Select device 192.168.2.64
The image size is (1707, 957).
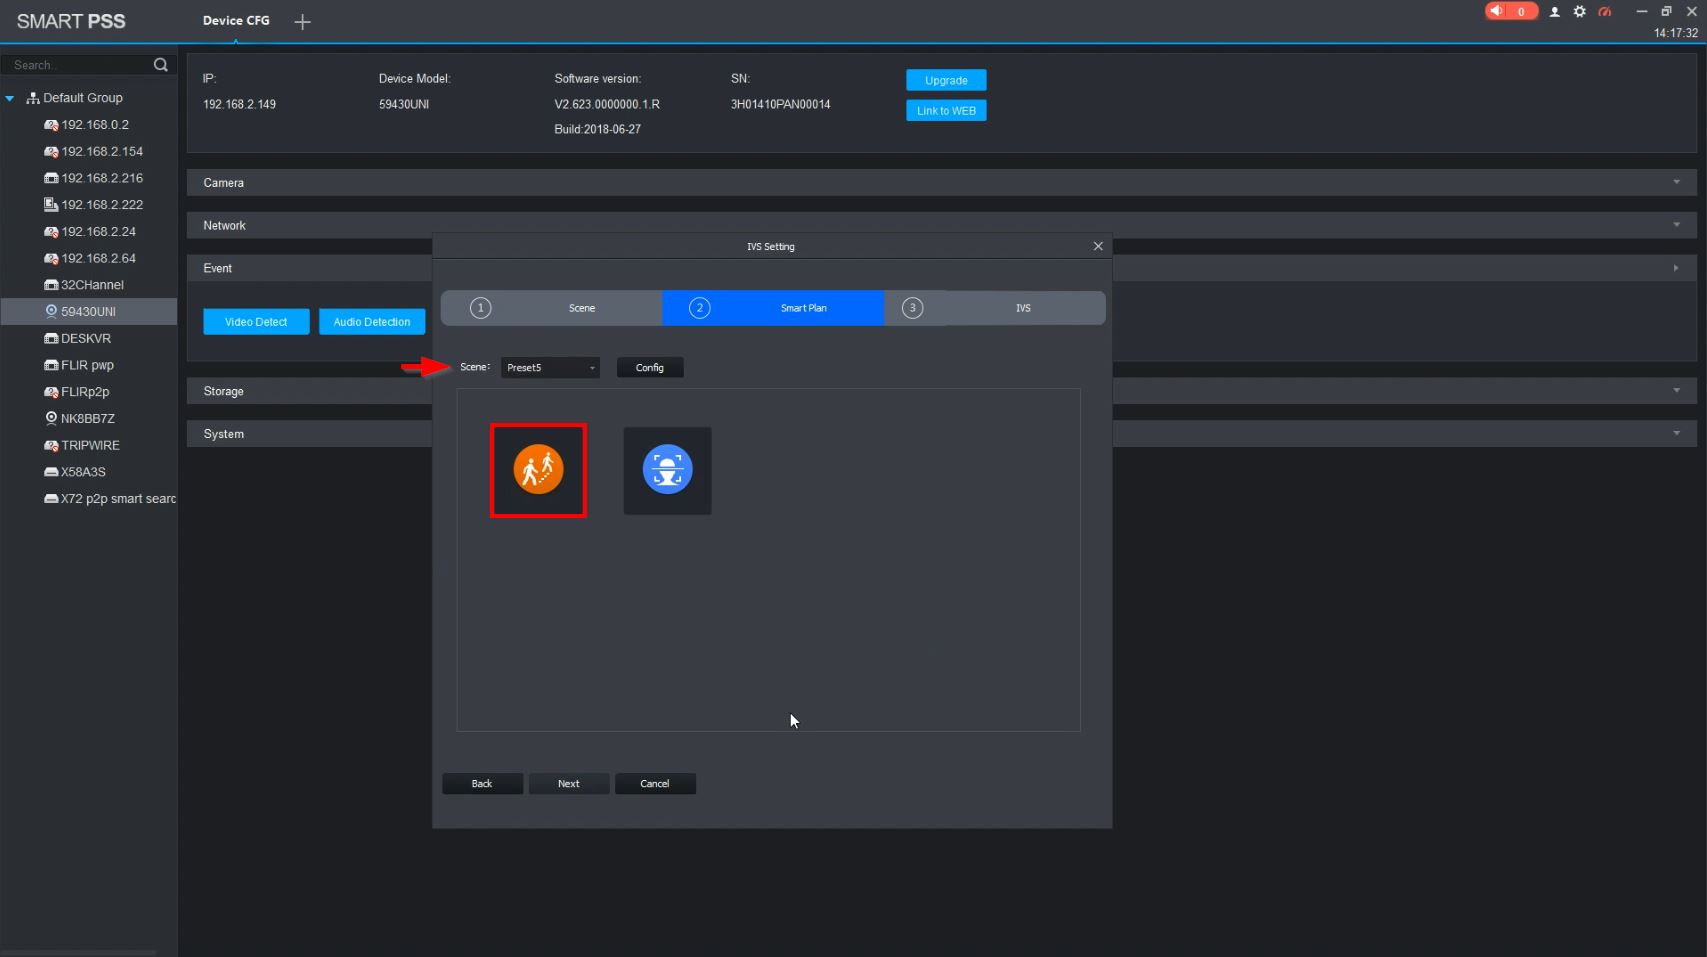[98, 258]
